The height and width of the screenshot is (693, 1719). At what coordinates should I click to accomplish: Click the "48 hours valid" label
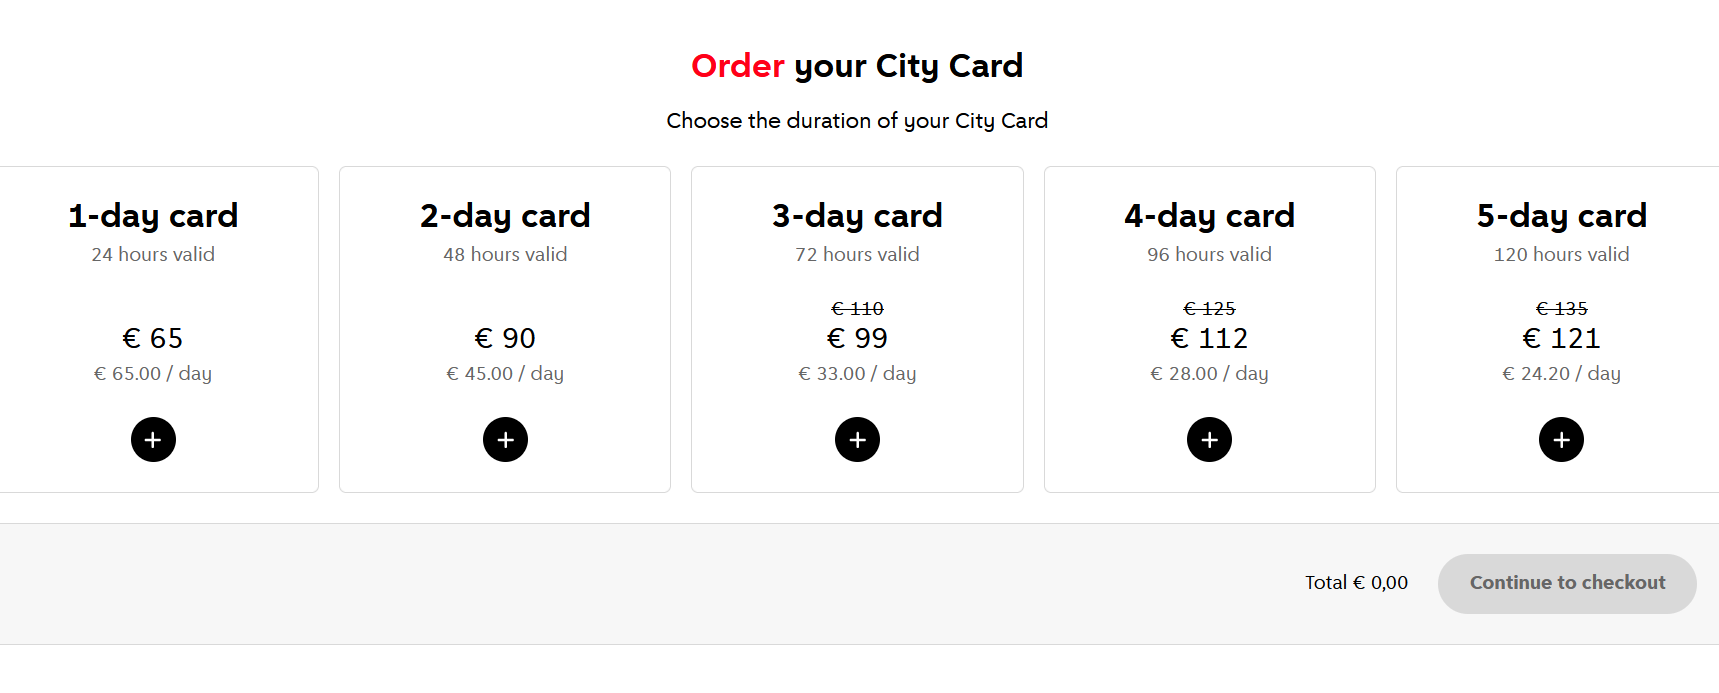click(505, 255)
